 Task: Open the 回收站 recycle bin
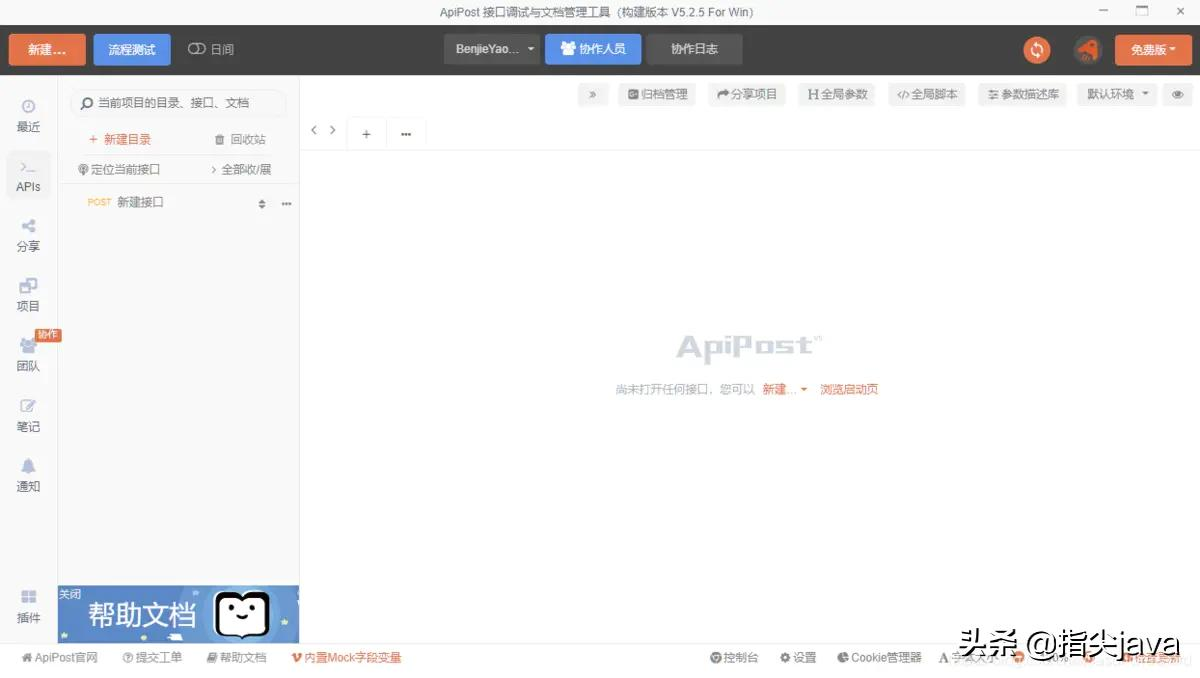[x=240, y=140]
